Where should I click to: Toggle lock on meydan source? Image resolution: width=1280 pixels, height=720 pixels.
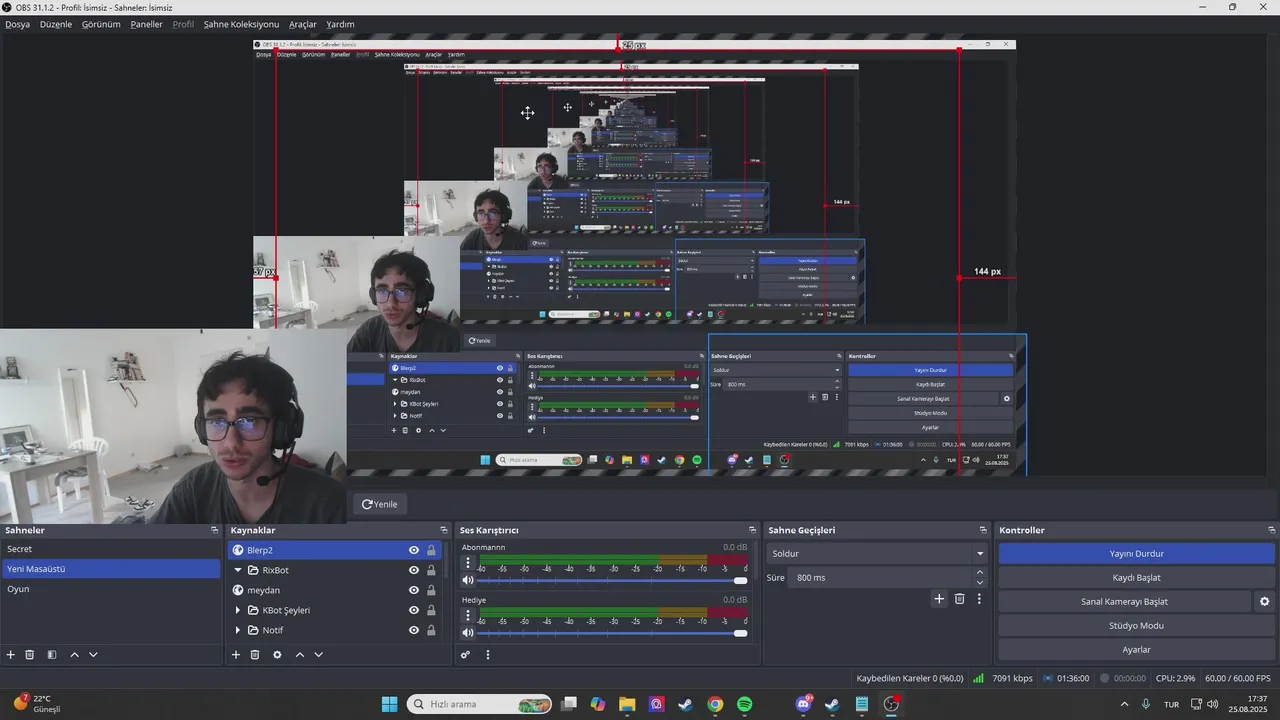click(431, 590)
